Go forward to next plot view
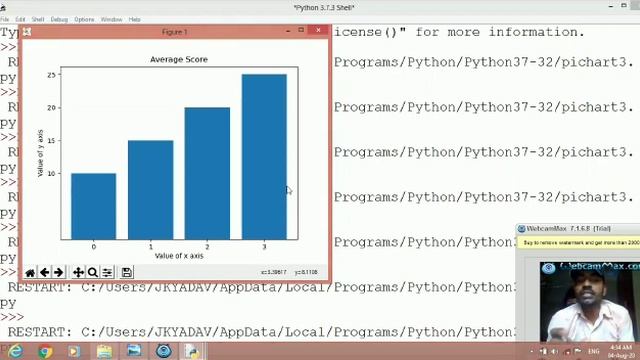 58,272
